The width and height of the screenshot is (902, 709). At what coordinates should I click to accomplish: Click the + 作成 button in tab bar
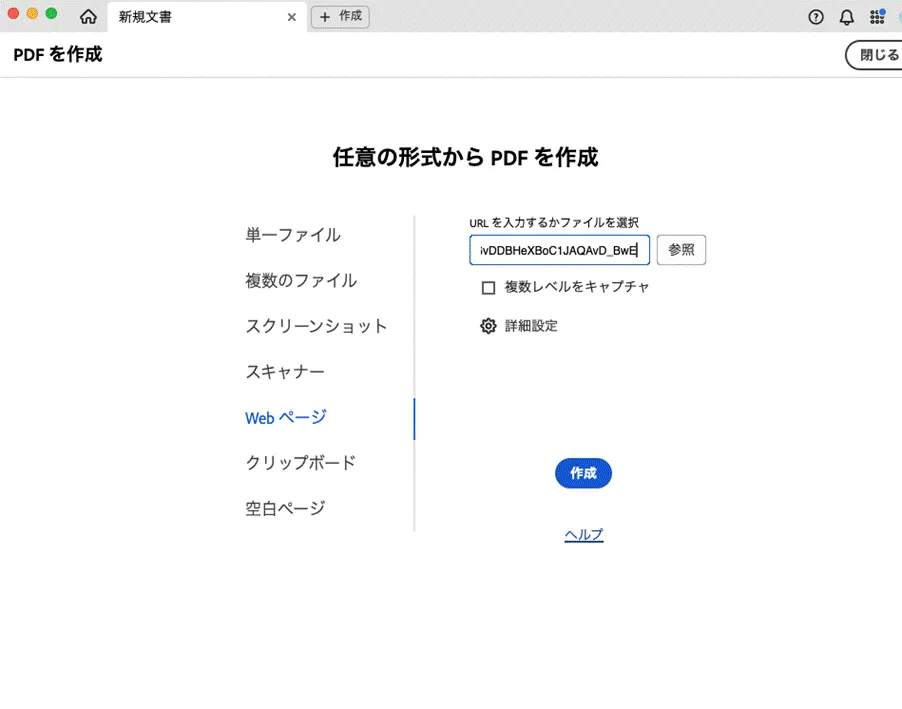click(x=340, y=17)
